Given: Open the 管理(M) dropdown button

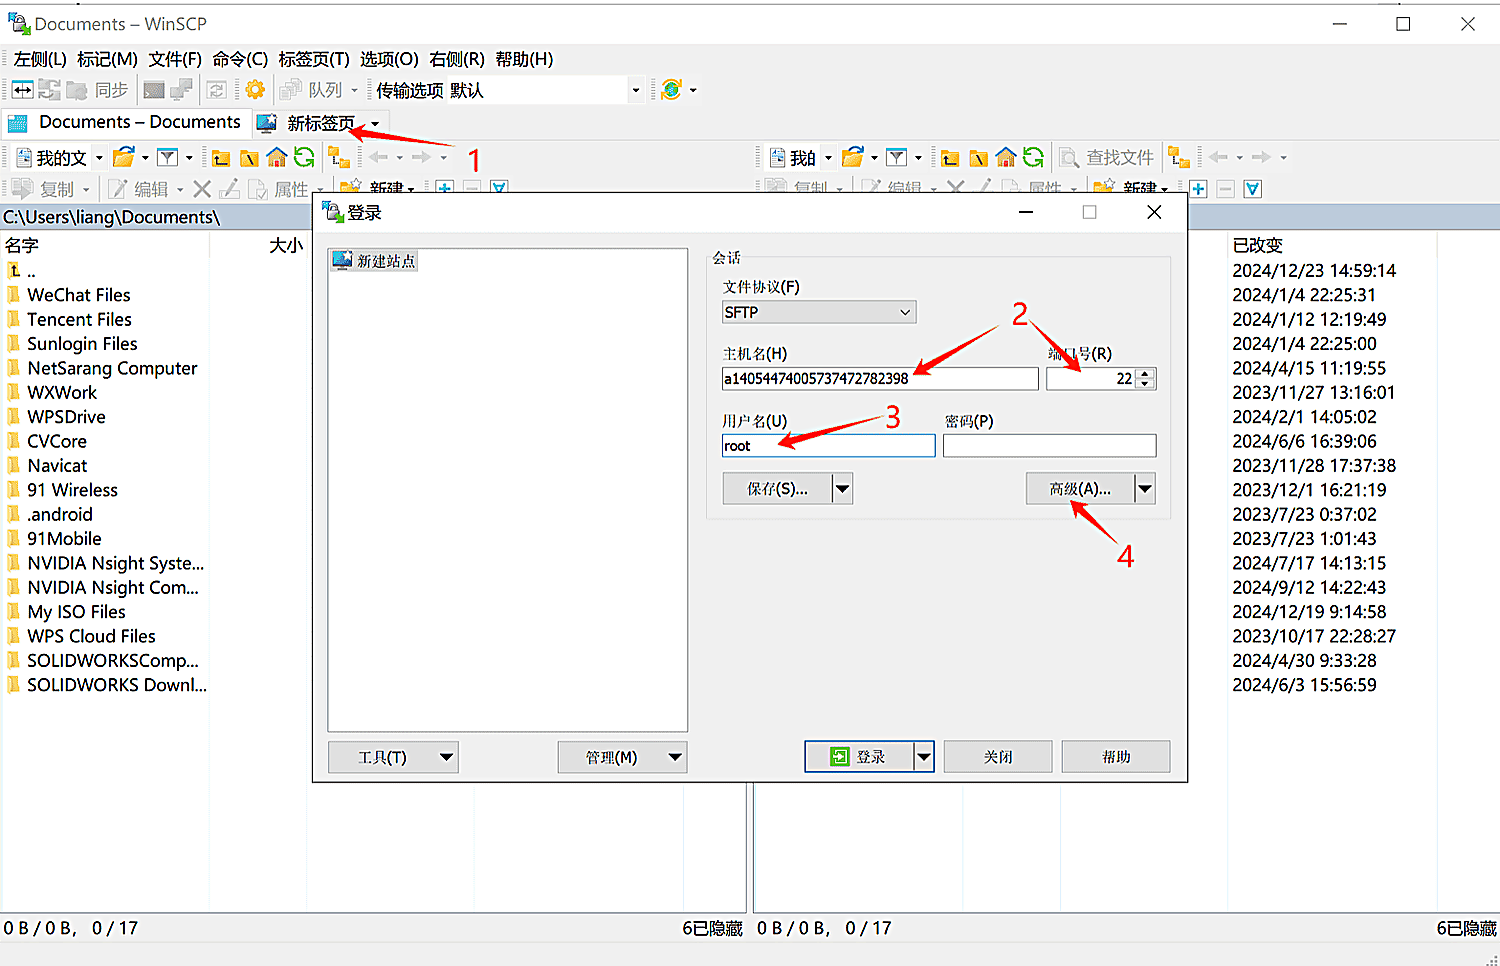Looking at the screenshot, I should click(622, 757).
